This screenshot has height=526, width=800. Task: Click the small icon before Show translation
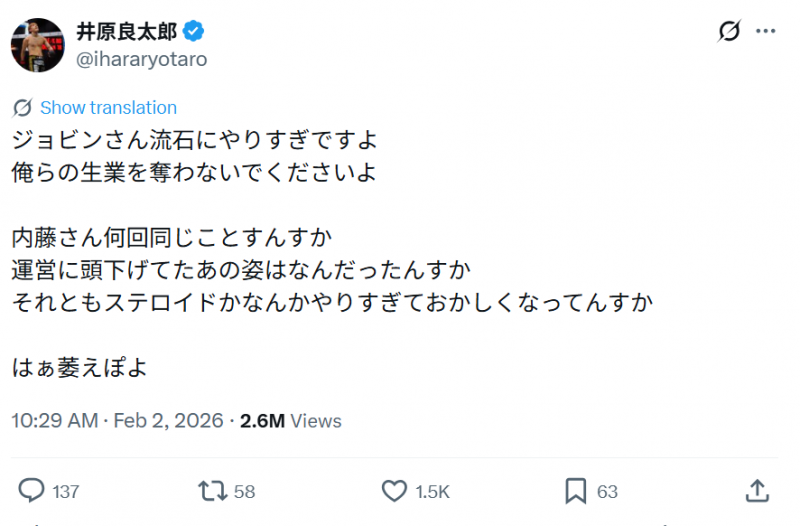[22, 108]
